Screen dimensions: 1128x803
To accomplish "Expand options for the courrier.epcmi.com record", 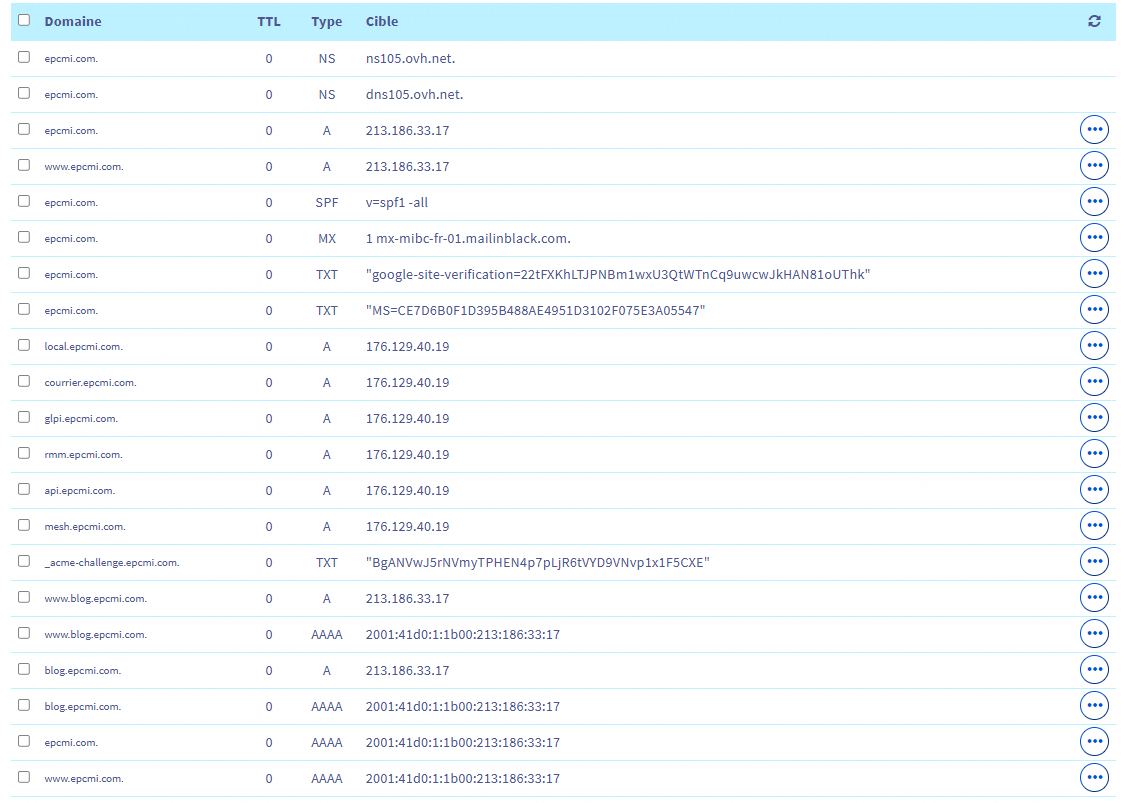I will click(x=1094, y=382).
